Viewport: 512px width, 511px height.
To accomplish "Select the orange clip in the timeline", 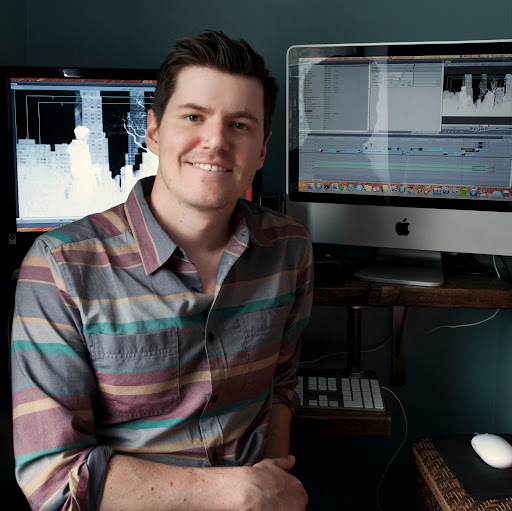I will [x=469, y=150].
